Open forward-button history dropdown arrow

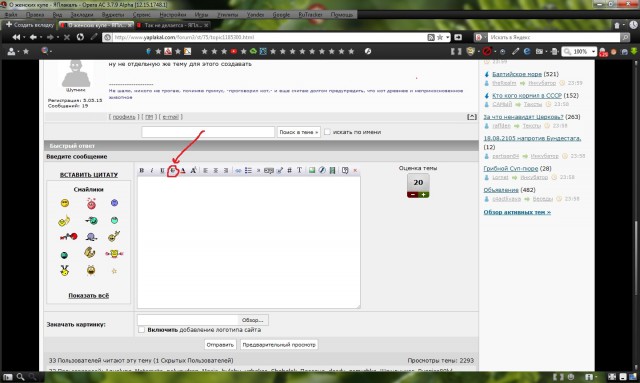click(58, 37)
